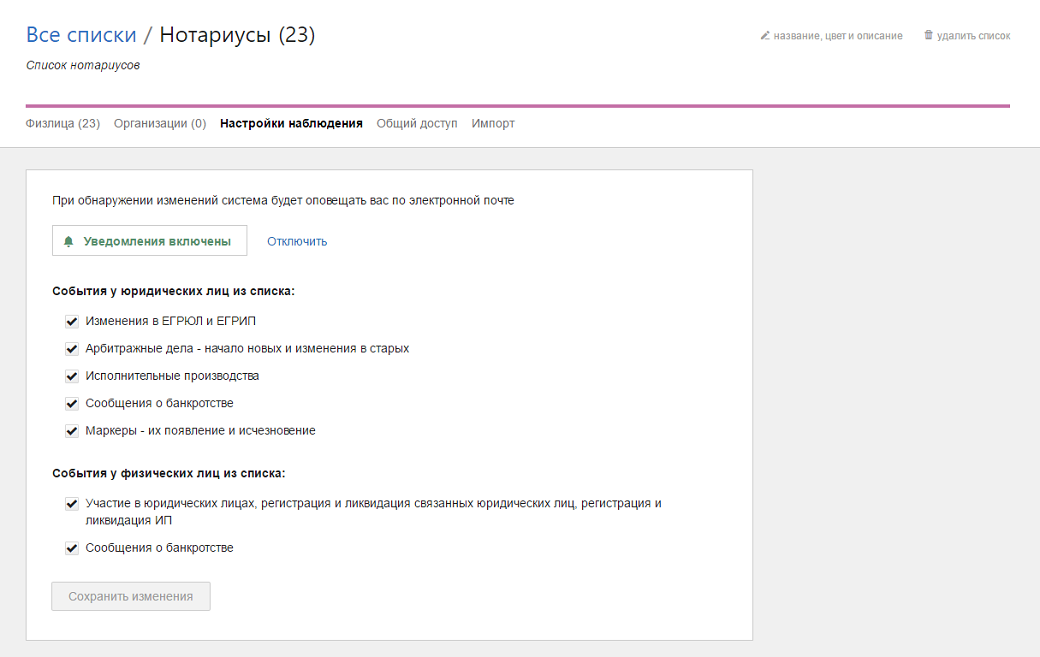Click the trash icon to delete list
The width and height of the screenshot is (1040, 657).
[928, 35]
